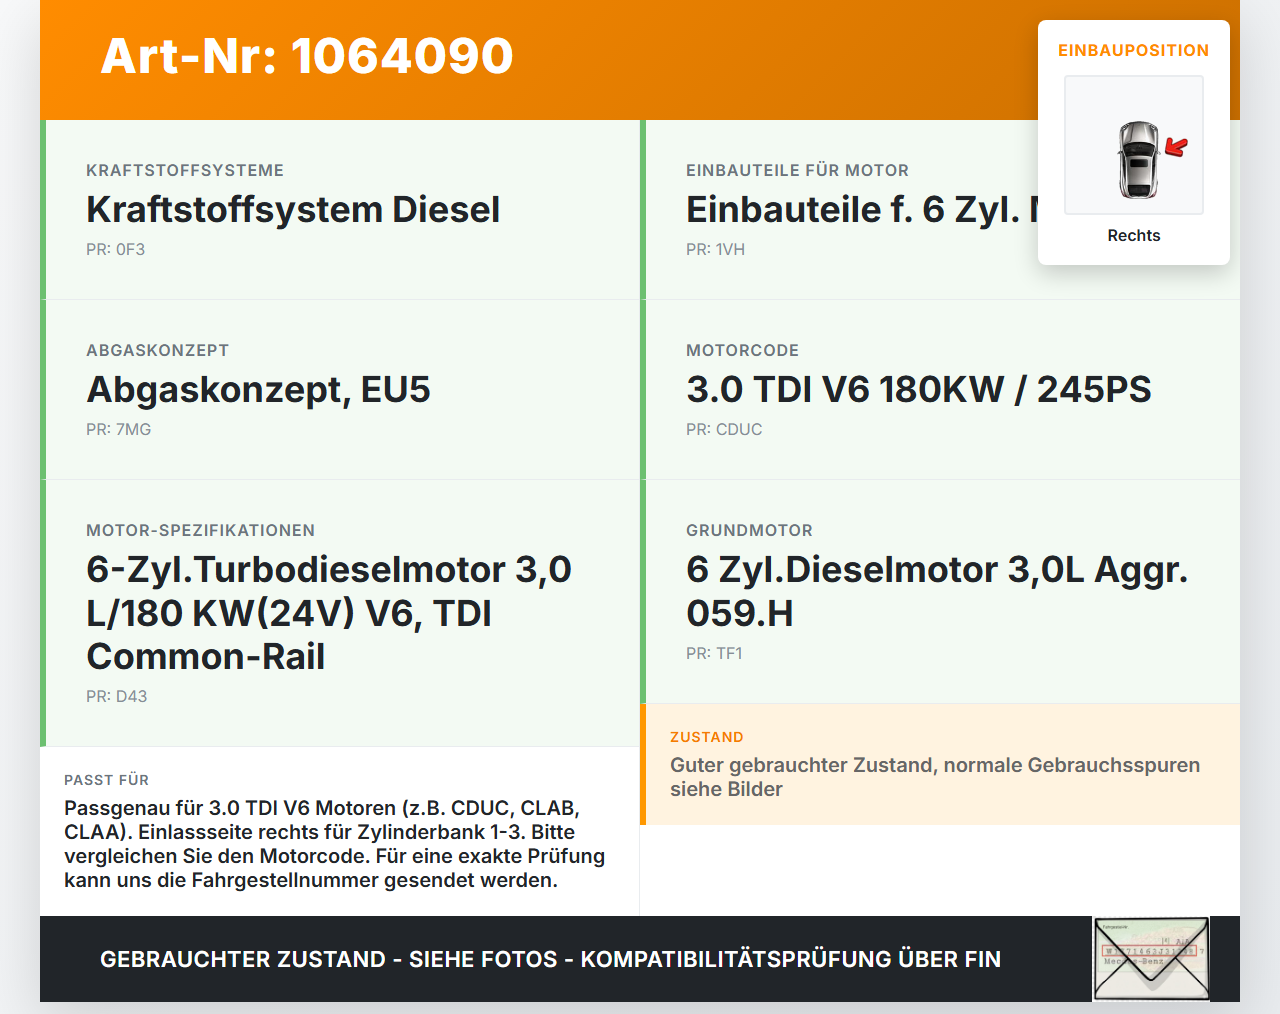Click the PR: CDUC code

pos(724,429)
